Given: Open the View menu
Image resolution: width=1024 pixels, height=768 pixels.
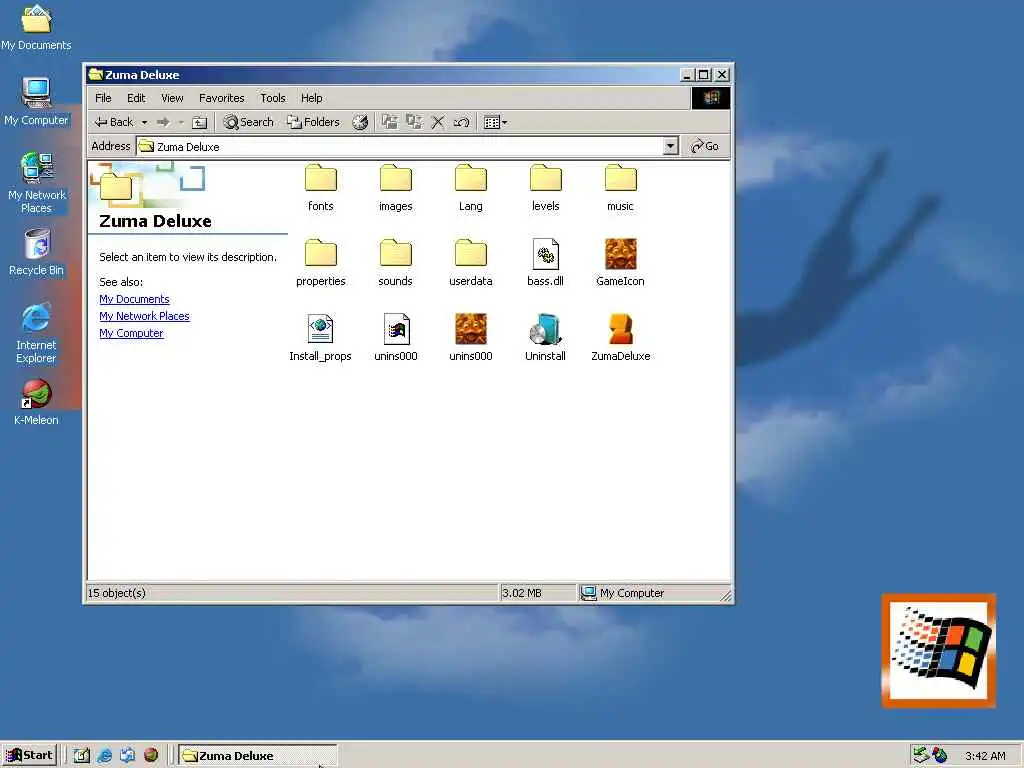Looking at the screenshot, I should coord(172,98).
